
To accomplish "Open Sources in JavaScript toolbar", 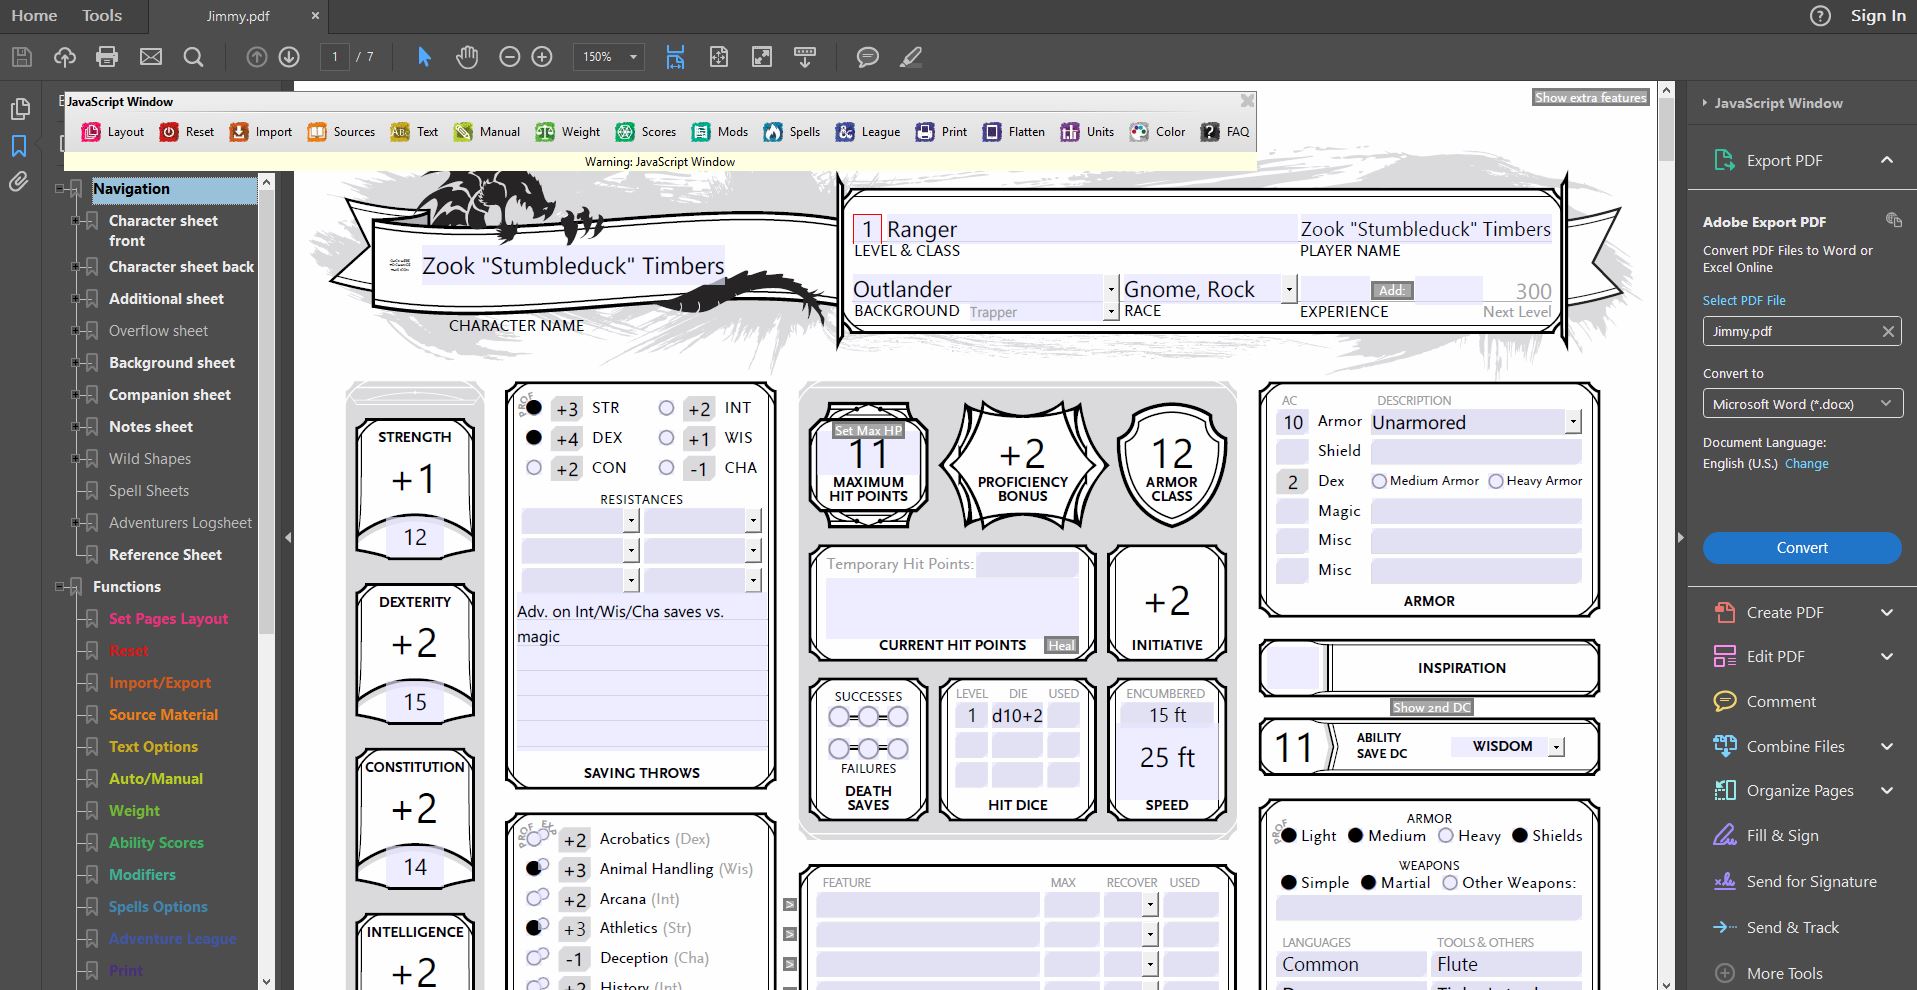I will point(341,131).
